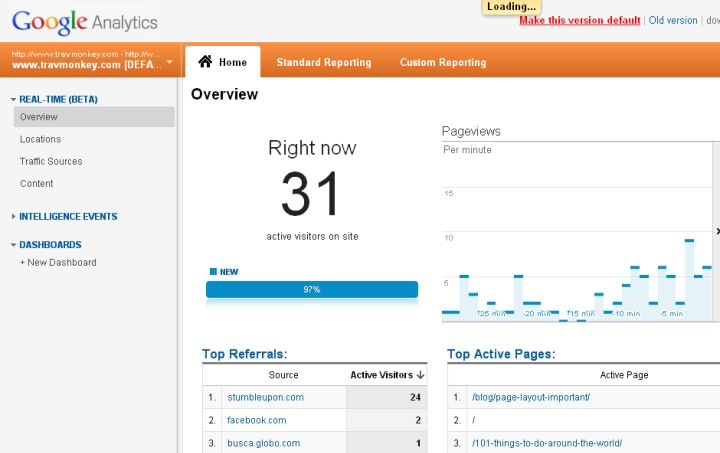Open the stumbleupon.com referral link

point(265,397)
